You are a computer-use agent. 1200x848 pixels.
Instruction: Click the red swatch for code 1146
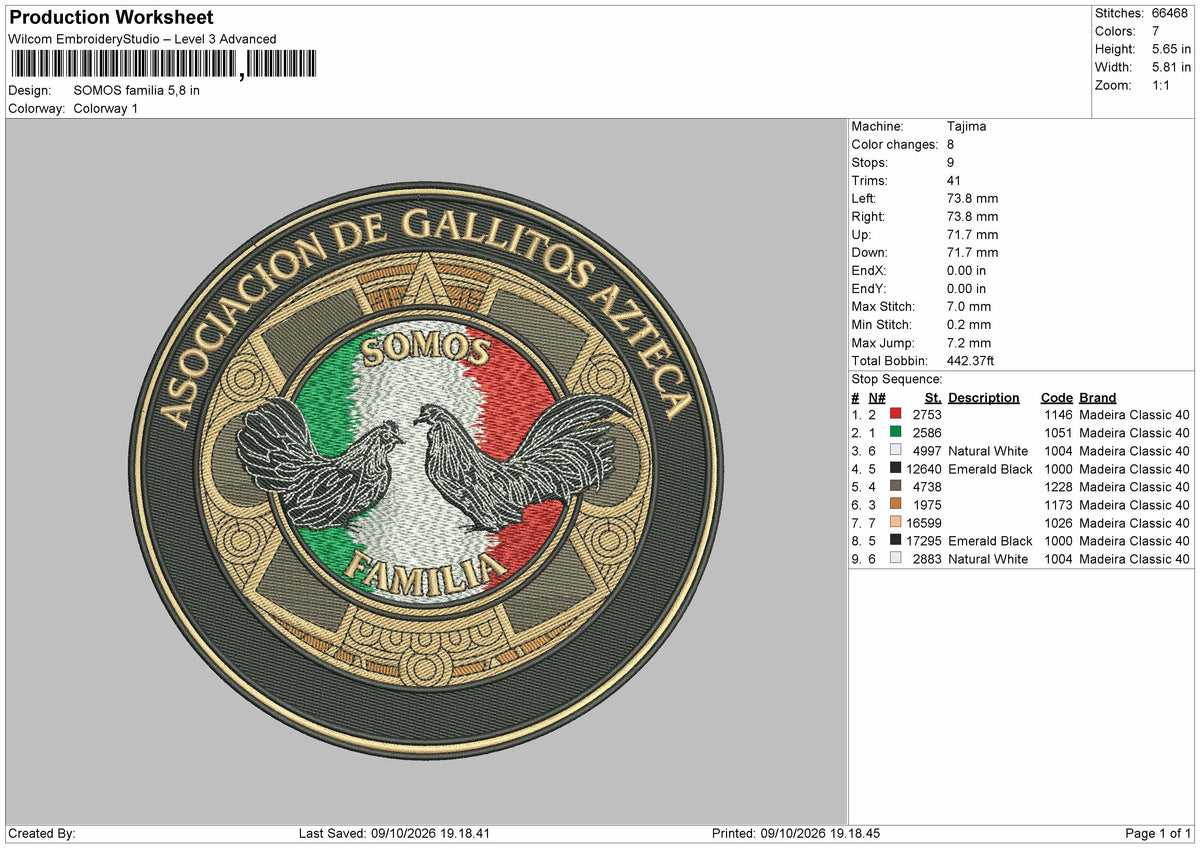(895, 415)
